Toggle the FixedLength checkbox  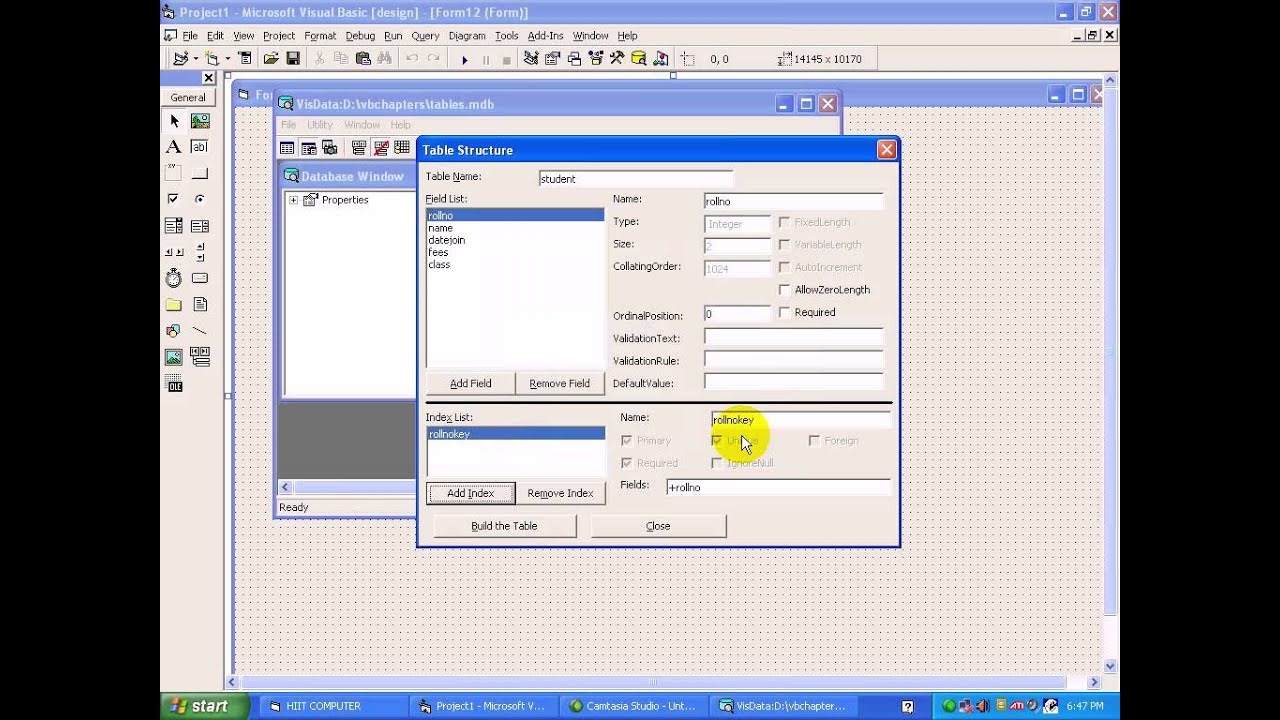pos(785,222)
